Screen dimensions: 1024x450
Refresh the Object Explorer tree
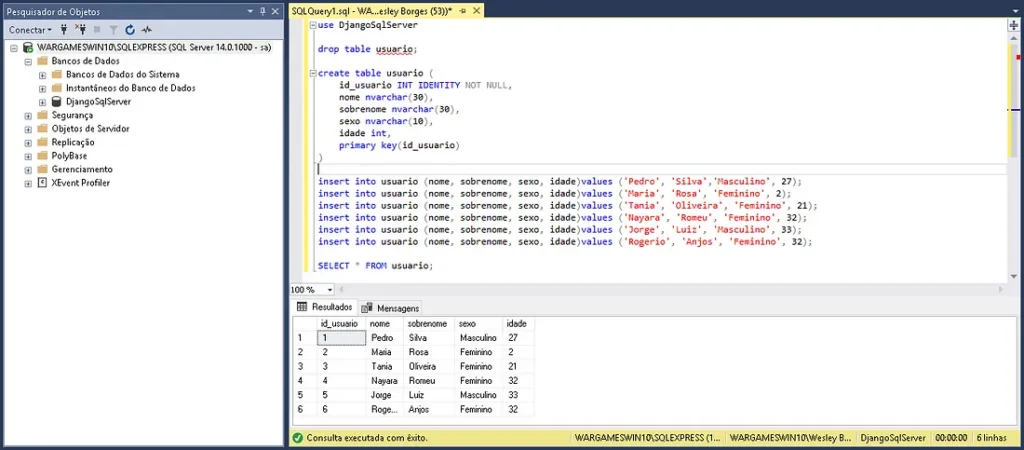(x=130, y=29)
